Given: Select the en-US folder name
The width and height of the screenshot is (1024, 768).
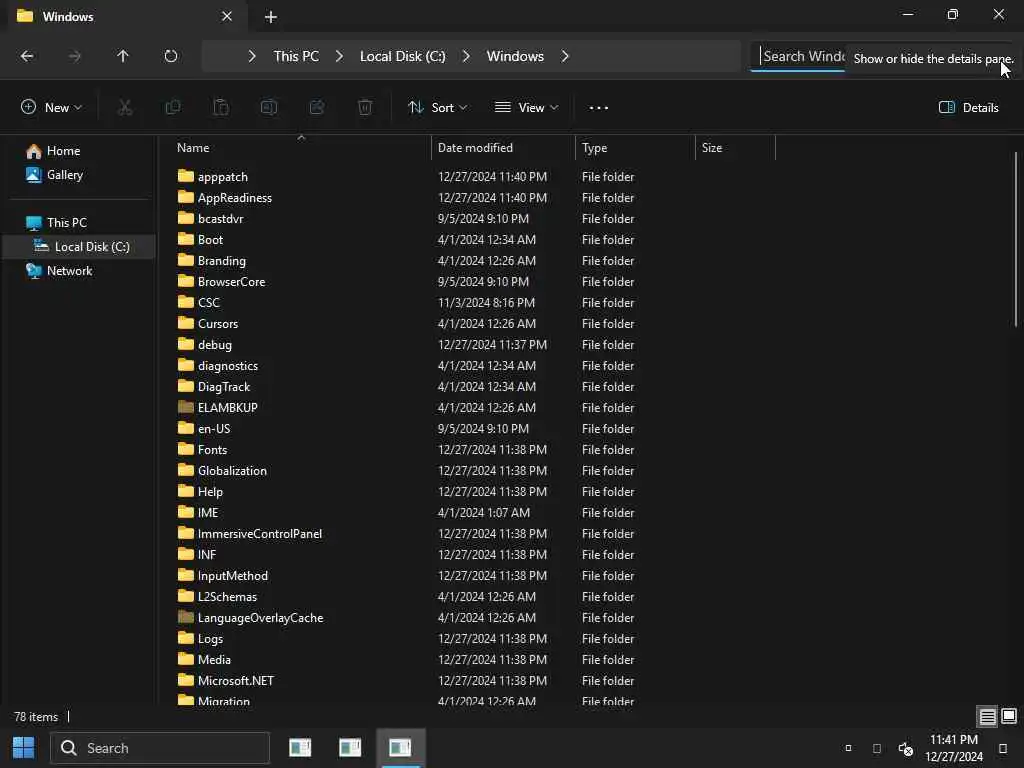Looking at the screenshot, I should [x=214, y=428].
